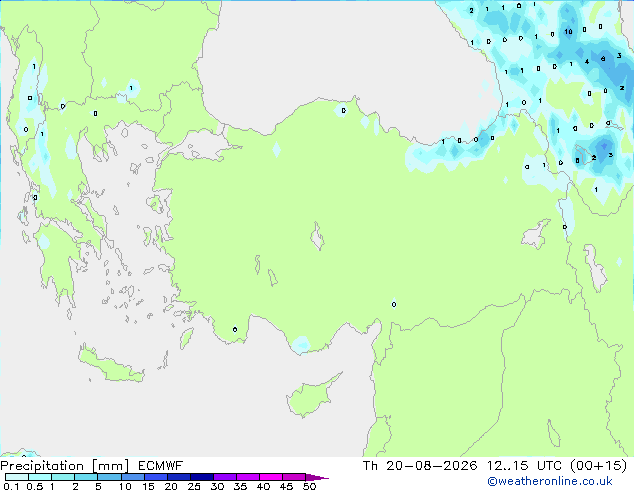Click the 30–35 mm purple swatch
This screenshot has height=490, width=634.
(x=224, y=477)
